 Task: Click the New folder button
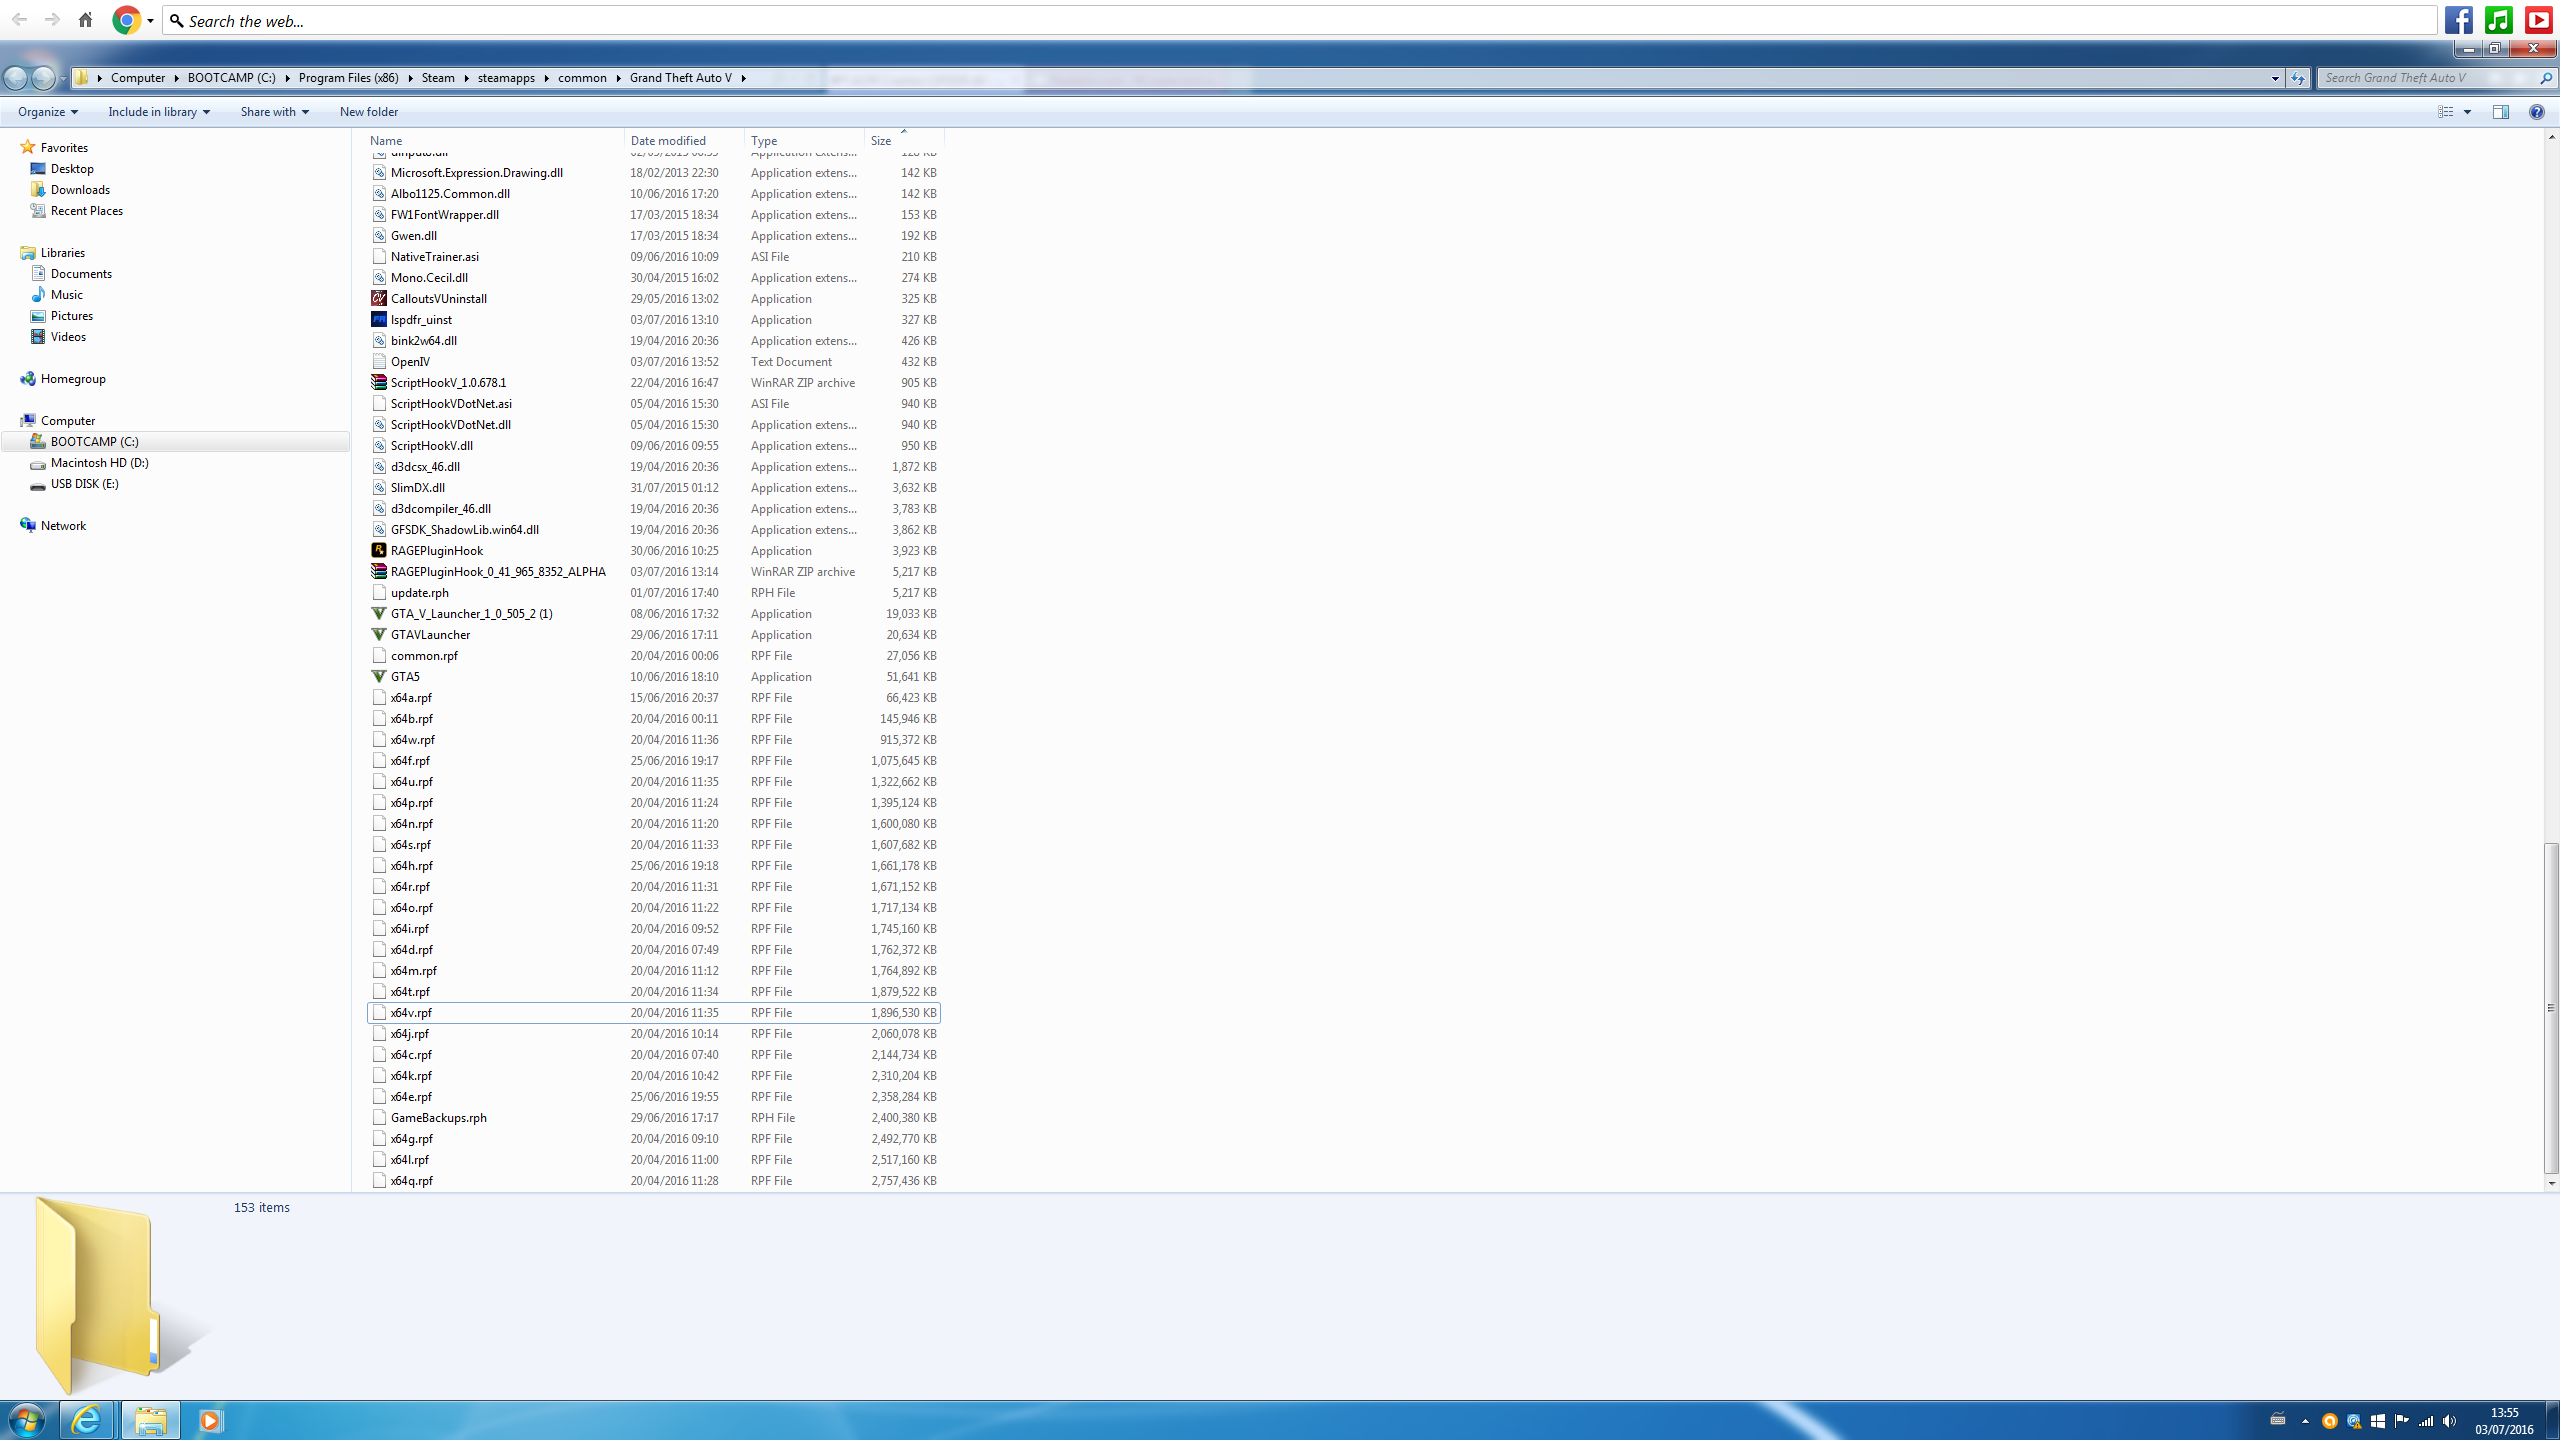pyautogui.click(x=368, y=112)
